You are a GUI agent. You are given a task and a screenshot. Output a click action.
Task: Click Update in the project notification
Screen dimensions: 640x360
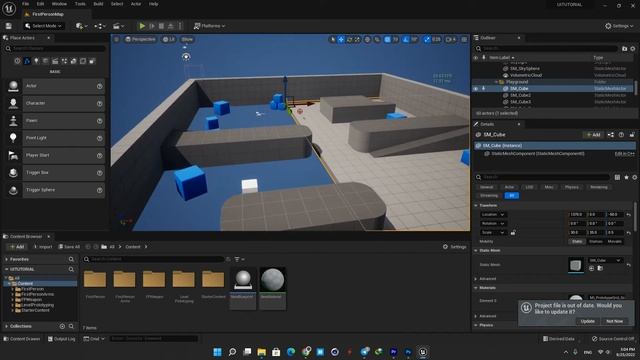587,321
